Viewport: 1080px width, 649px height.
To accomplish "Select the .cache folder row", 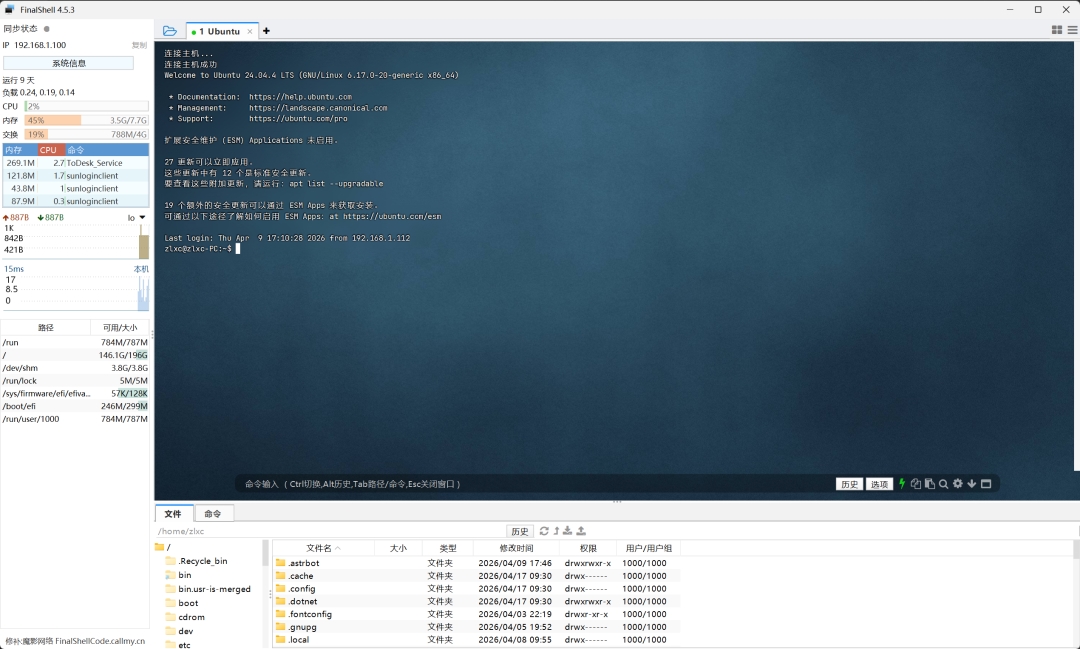I will coord(477,576).
